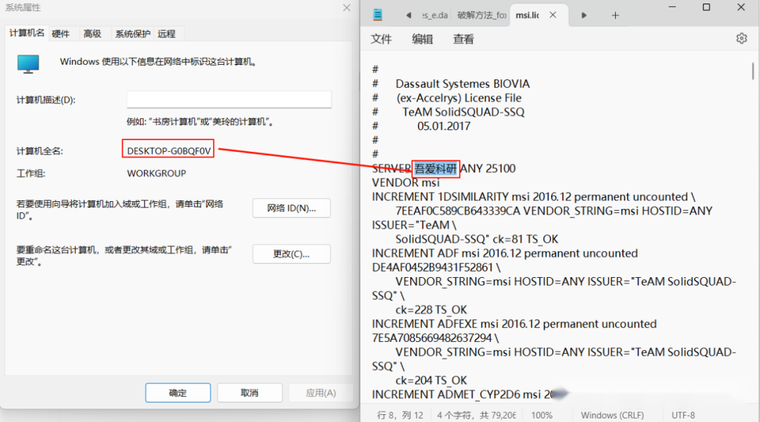Click the 7E5A7085669482637294 key line
760x422 pixels.
[x=435, y=338]
